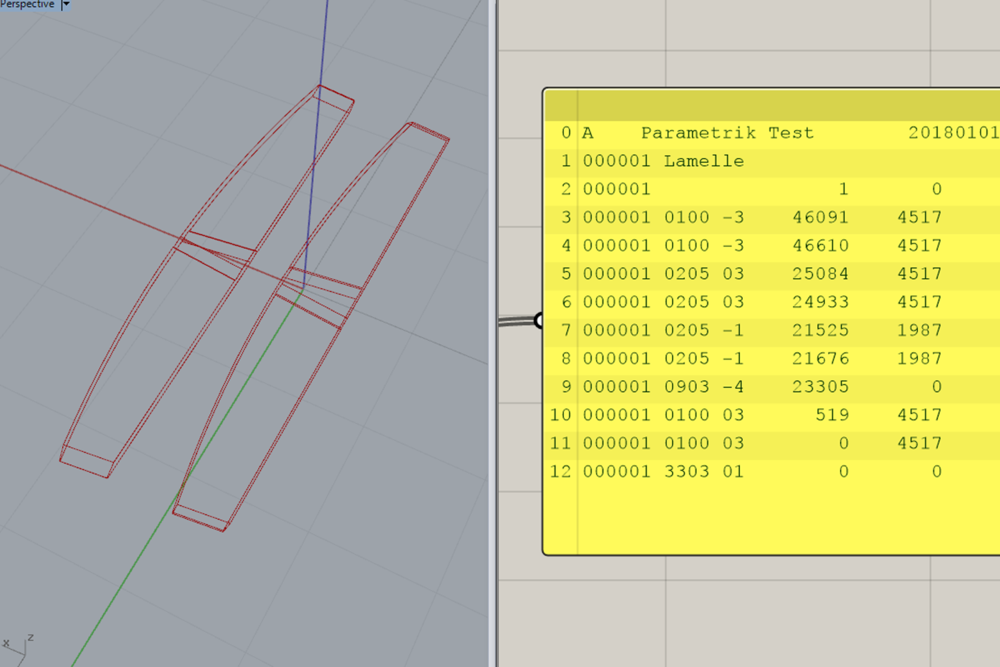1000x667 pixels.
Task: Select row 9 '0903 -4' entry
Action: pos(704,386)
